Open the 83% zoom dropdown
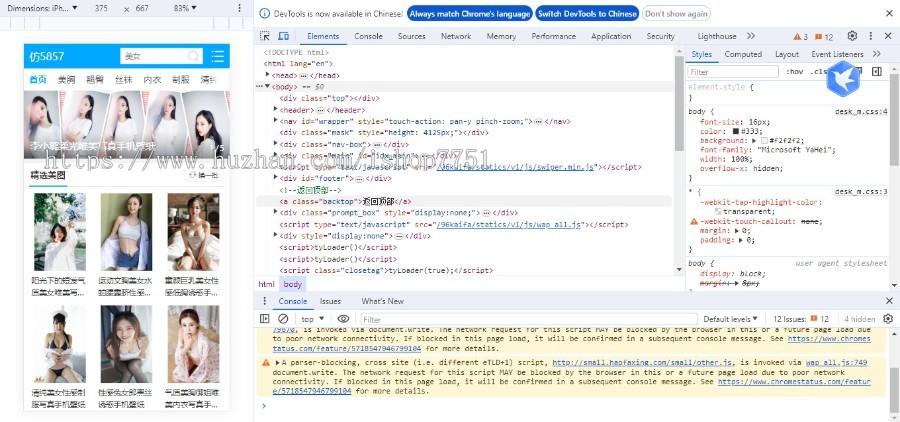The width and height of the screenshot is (900, 422). 184,8
